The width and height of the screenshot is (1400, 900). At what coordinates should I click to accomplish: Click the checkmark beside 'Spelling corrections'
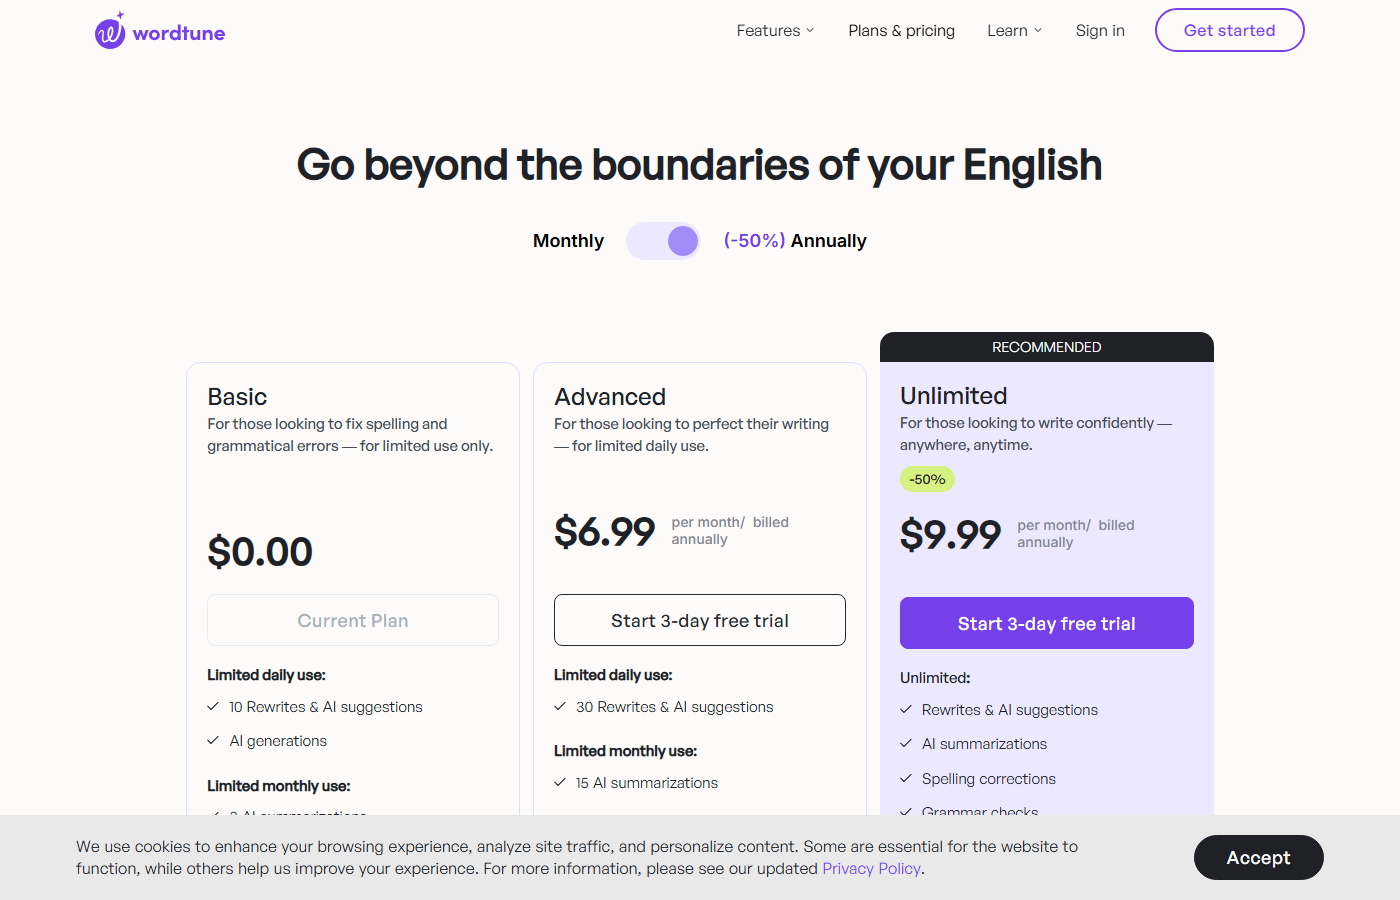(x=908, y=778)
